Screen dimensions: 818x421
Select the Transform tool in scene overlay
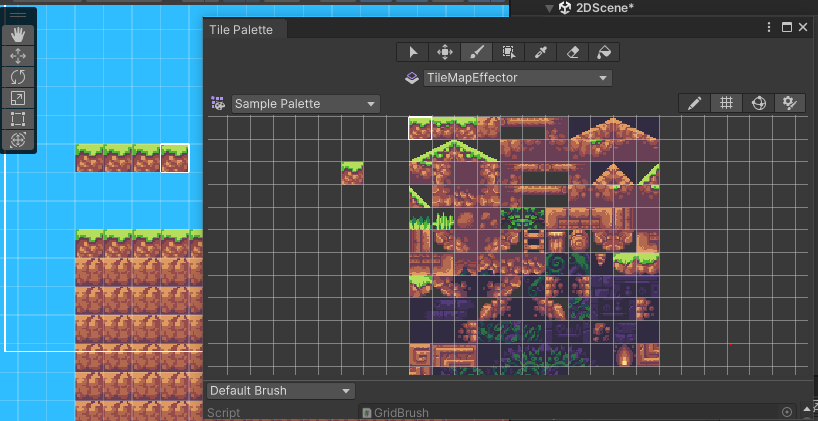18,139
